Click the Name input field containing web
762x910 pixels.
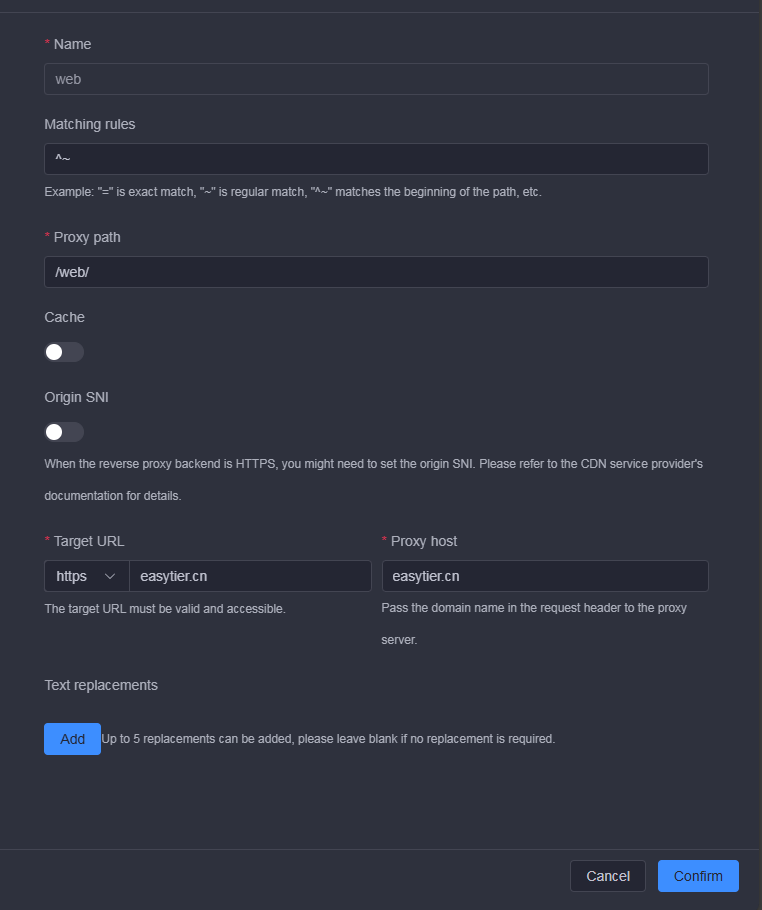click(376, 79)
